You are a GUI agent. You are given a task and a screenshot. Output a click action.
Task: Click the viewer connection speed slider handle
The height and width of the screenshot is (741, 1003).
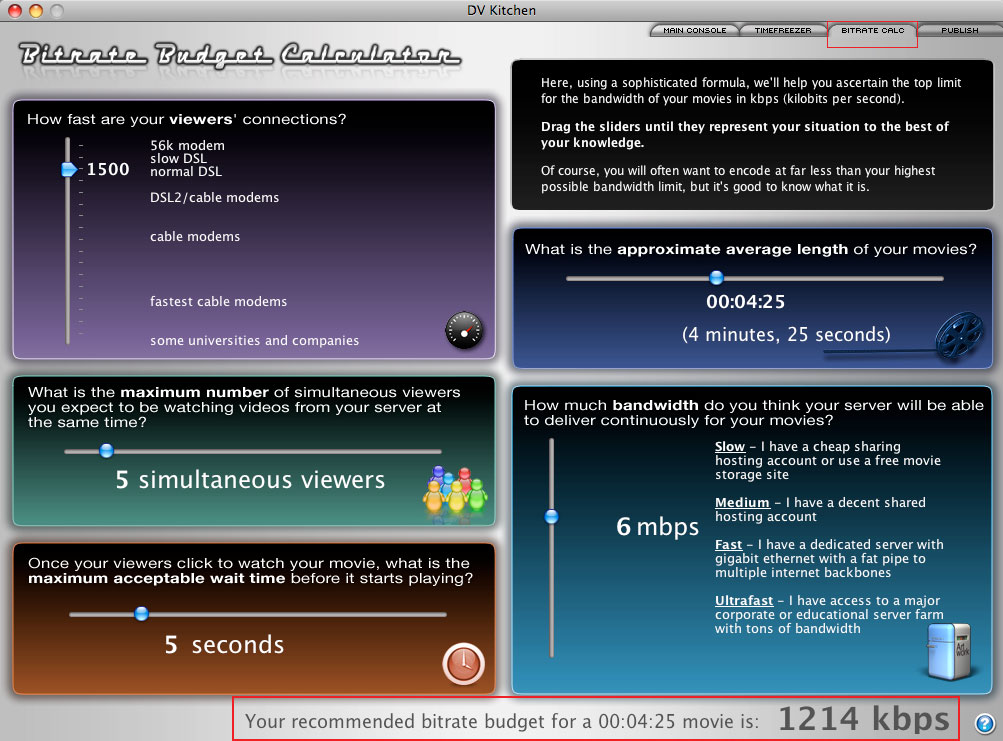tap(69, 170)
